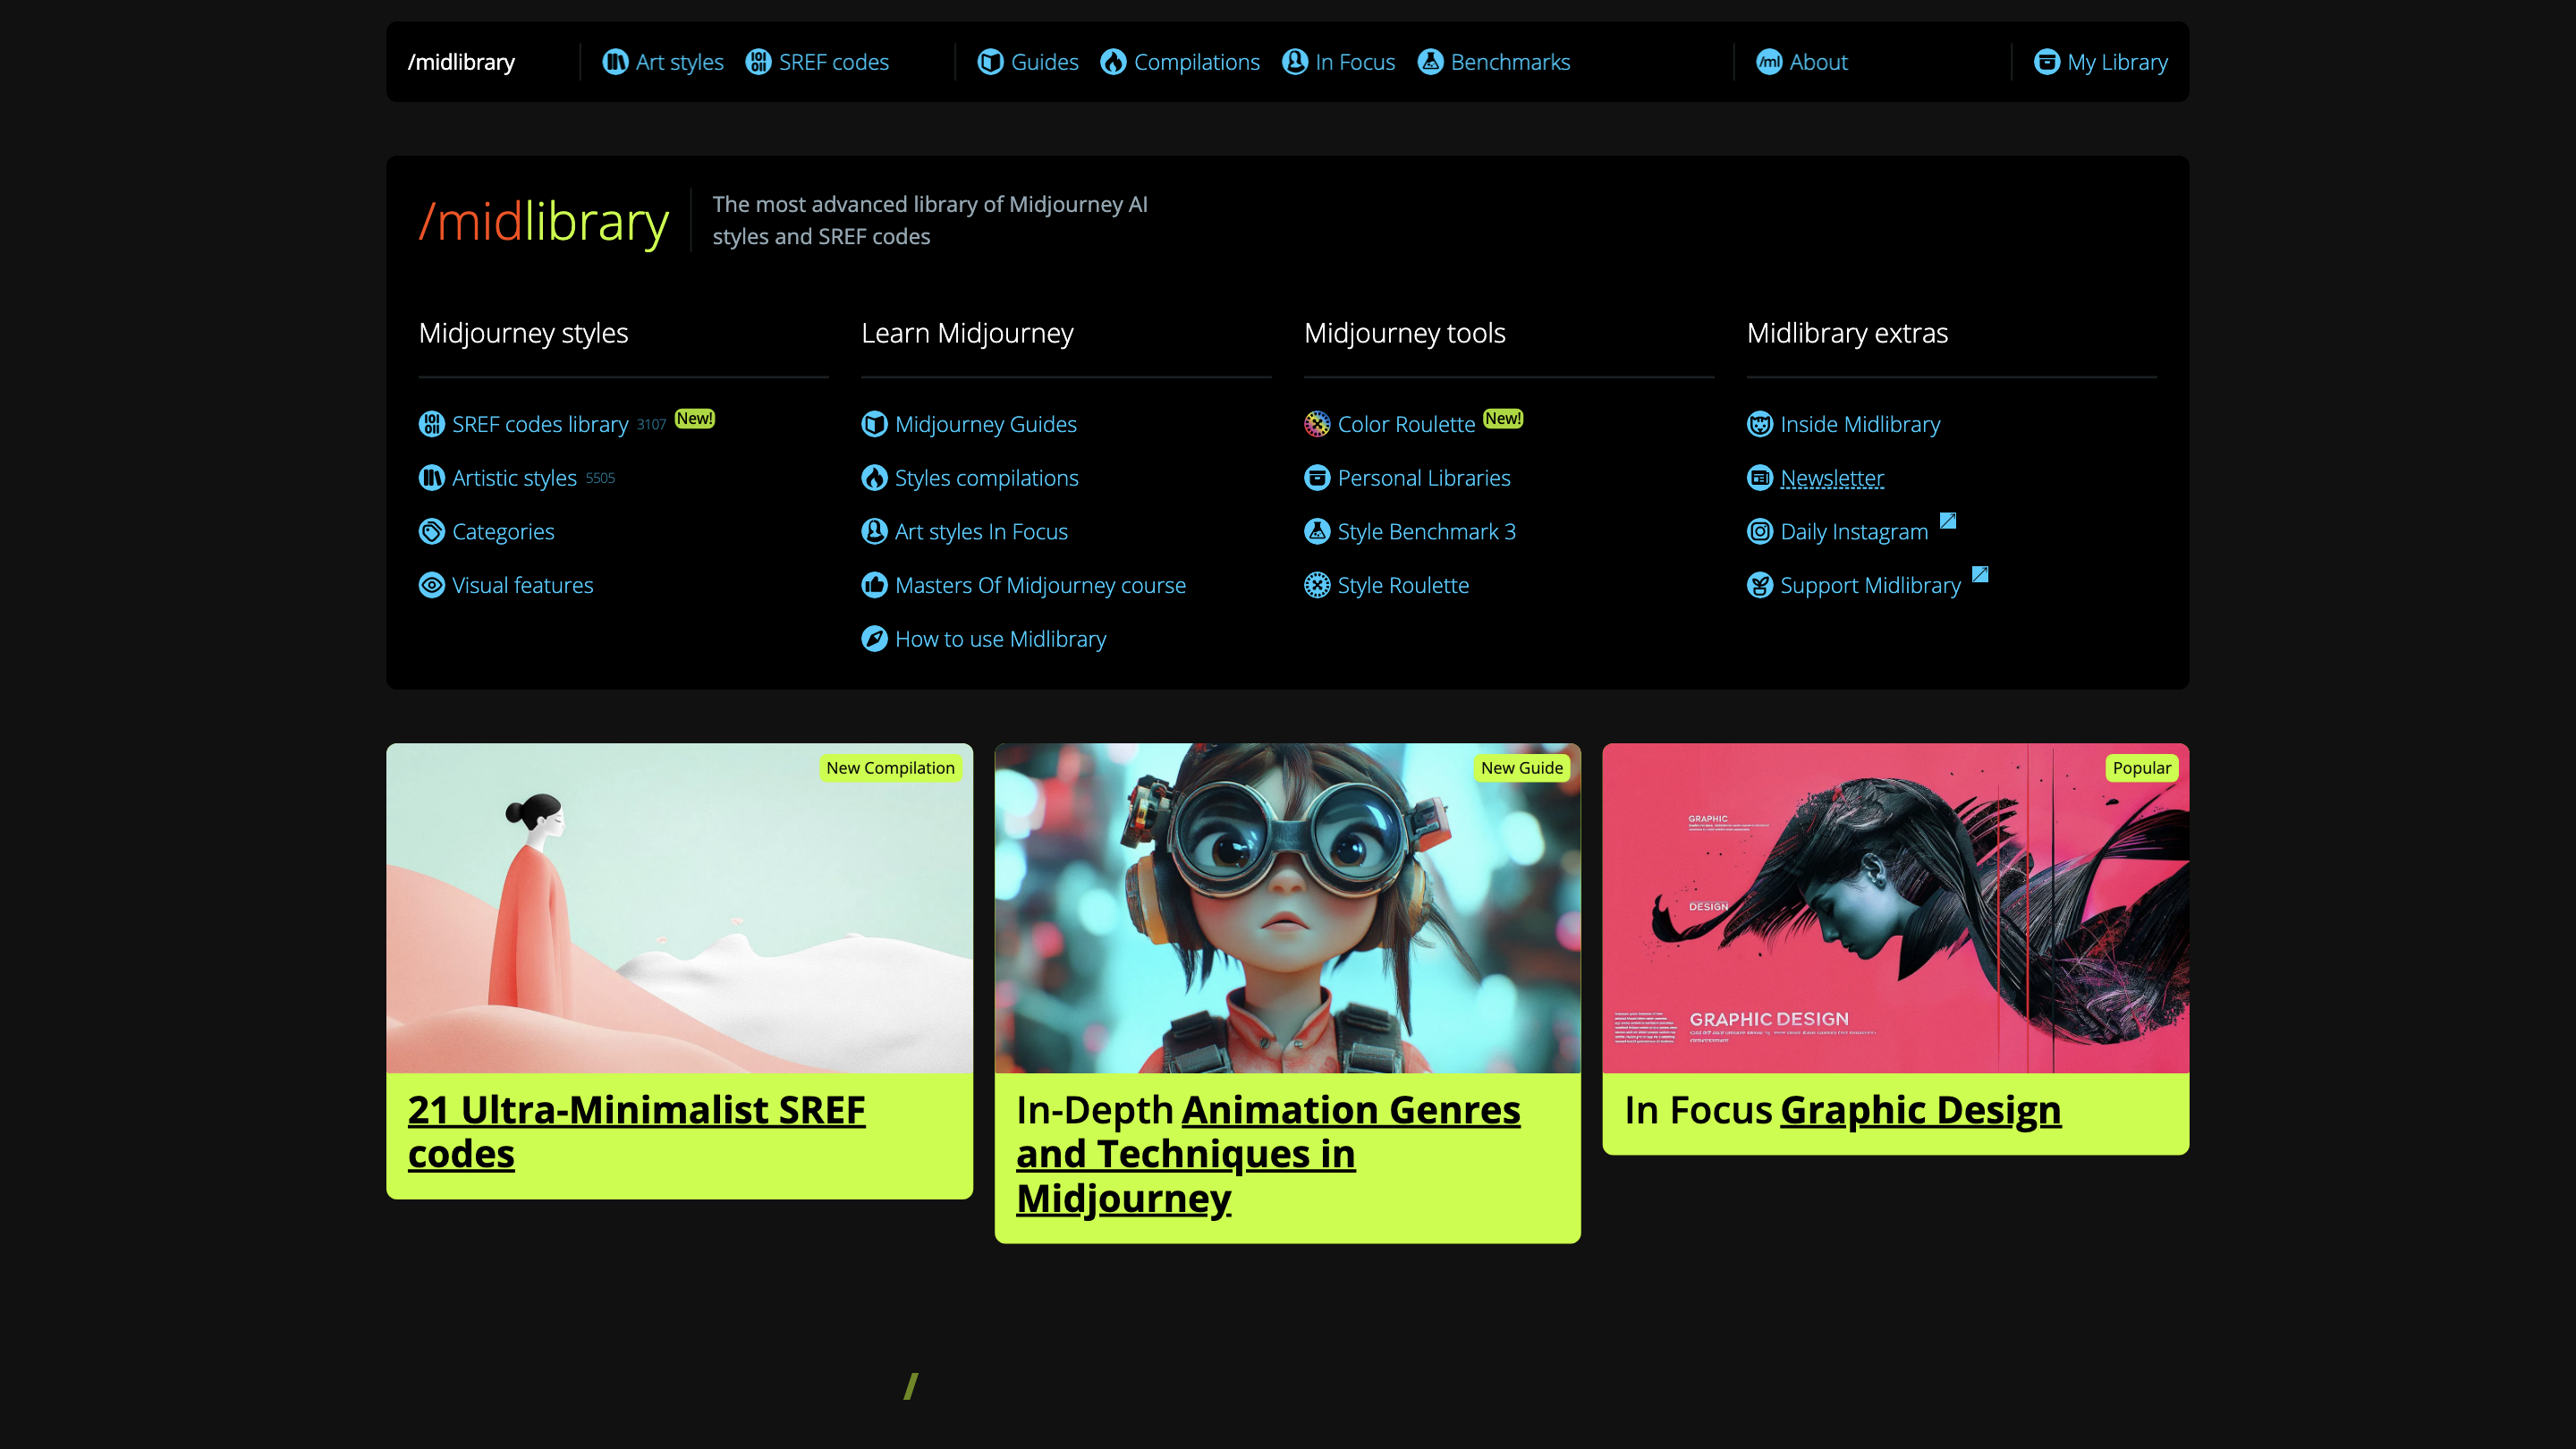This screenshot has width=2576, height=1449.
Task: Click the Inside Midlibrary icon
Action: (x=1759, y=424)
